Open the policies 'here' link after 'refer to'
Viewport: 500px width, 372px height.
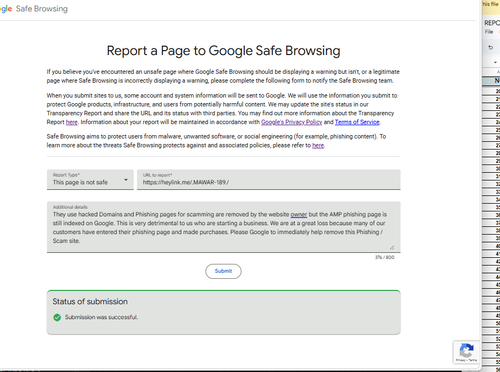318,145
